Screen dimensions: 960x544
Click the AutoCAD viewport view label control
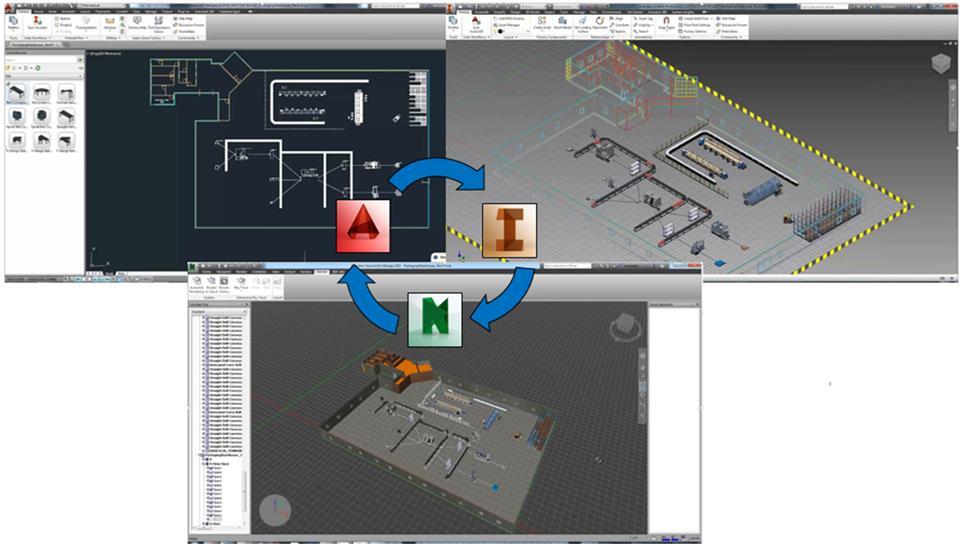[105, 54]
